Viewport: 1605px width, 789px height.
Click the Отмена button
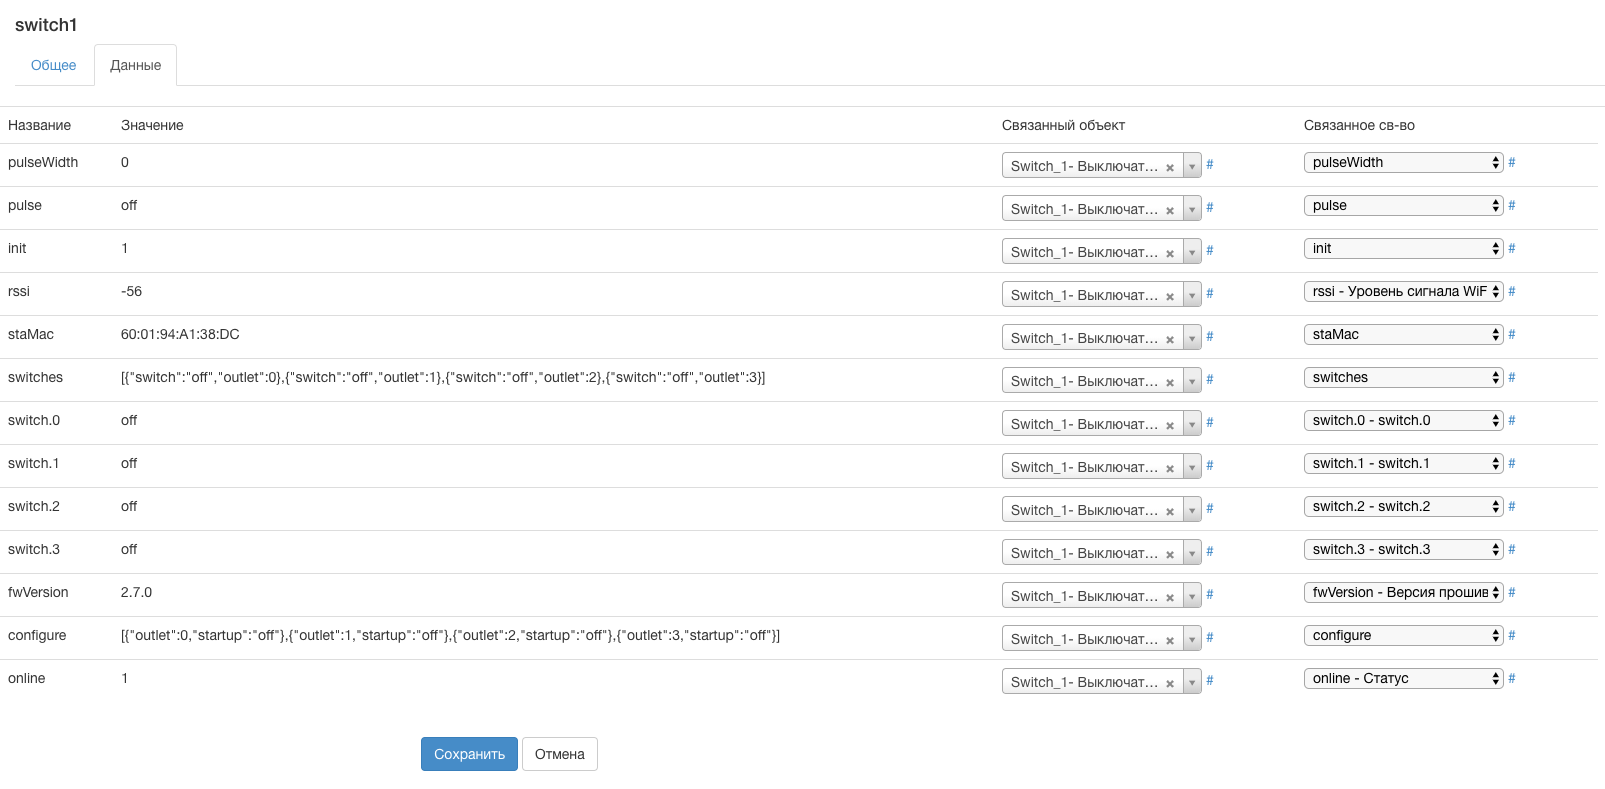click(x=559, y=754)
